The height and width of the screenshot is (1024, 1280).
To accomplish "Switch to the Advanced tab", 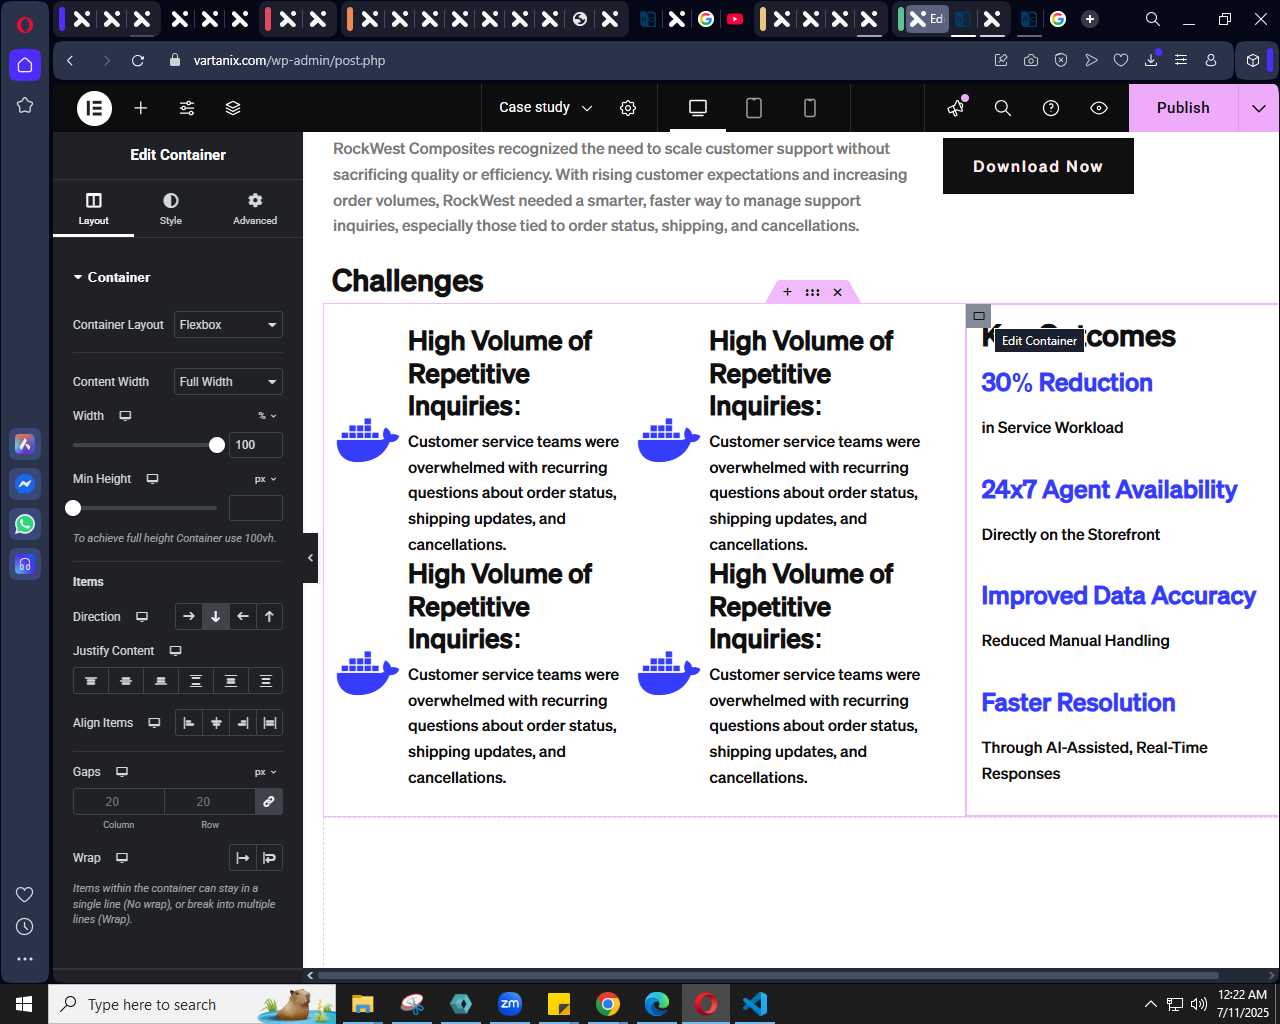I will [255, 208].
